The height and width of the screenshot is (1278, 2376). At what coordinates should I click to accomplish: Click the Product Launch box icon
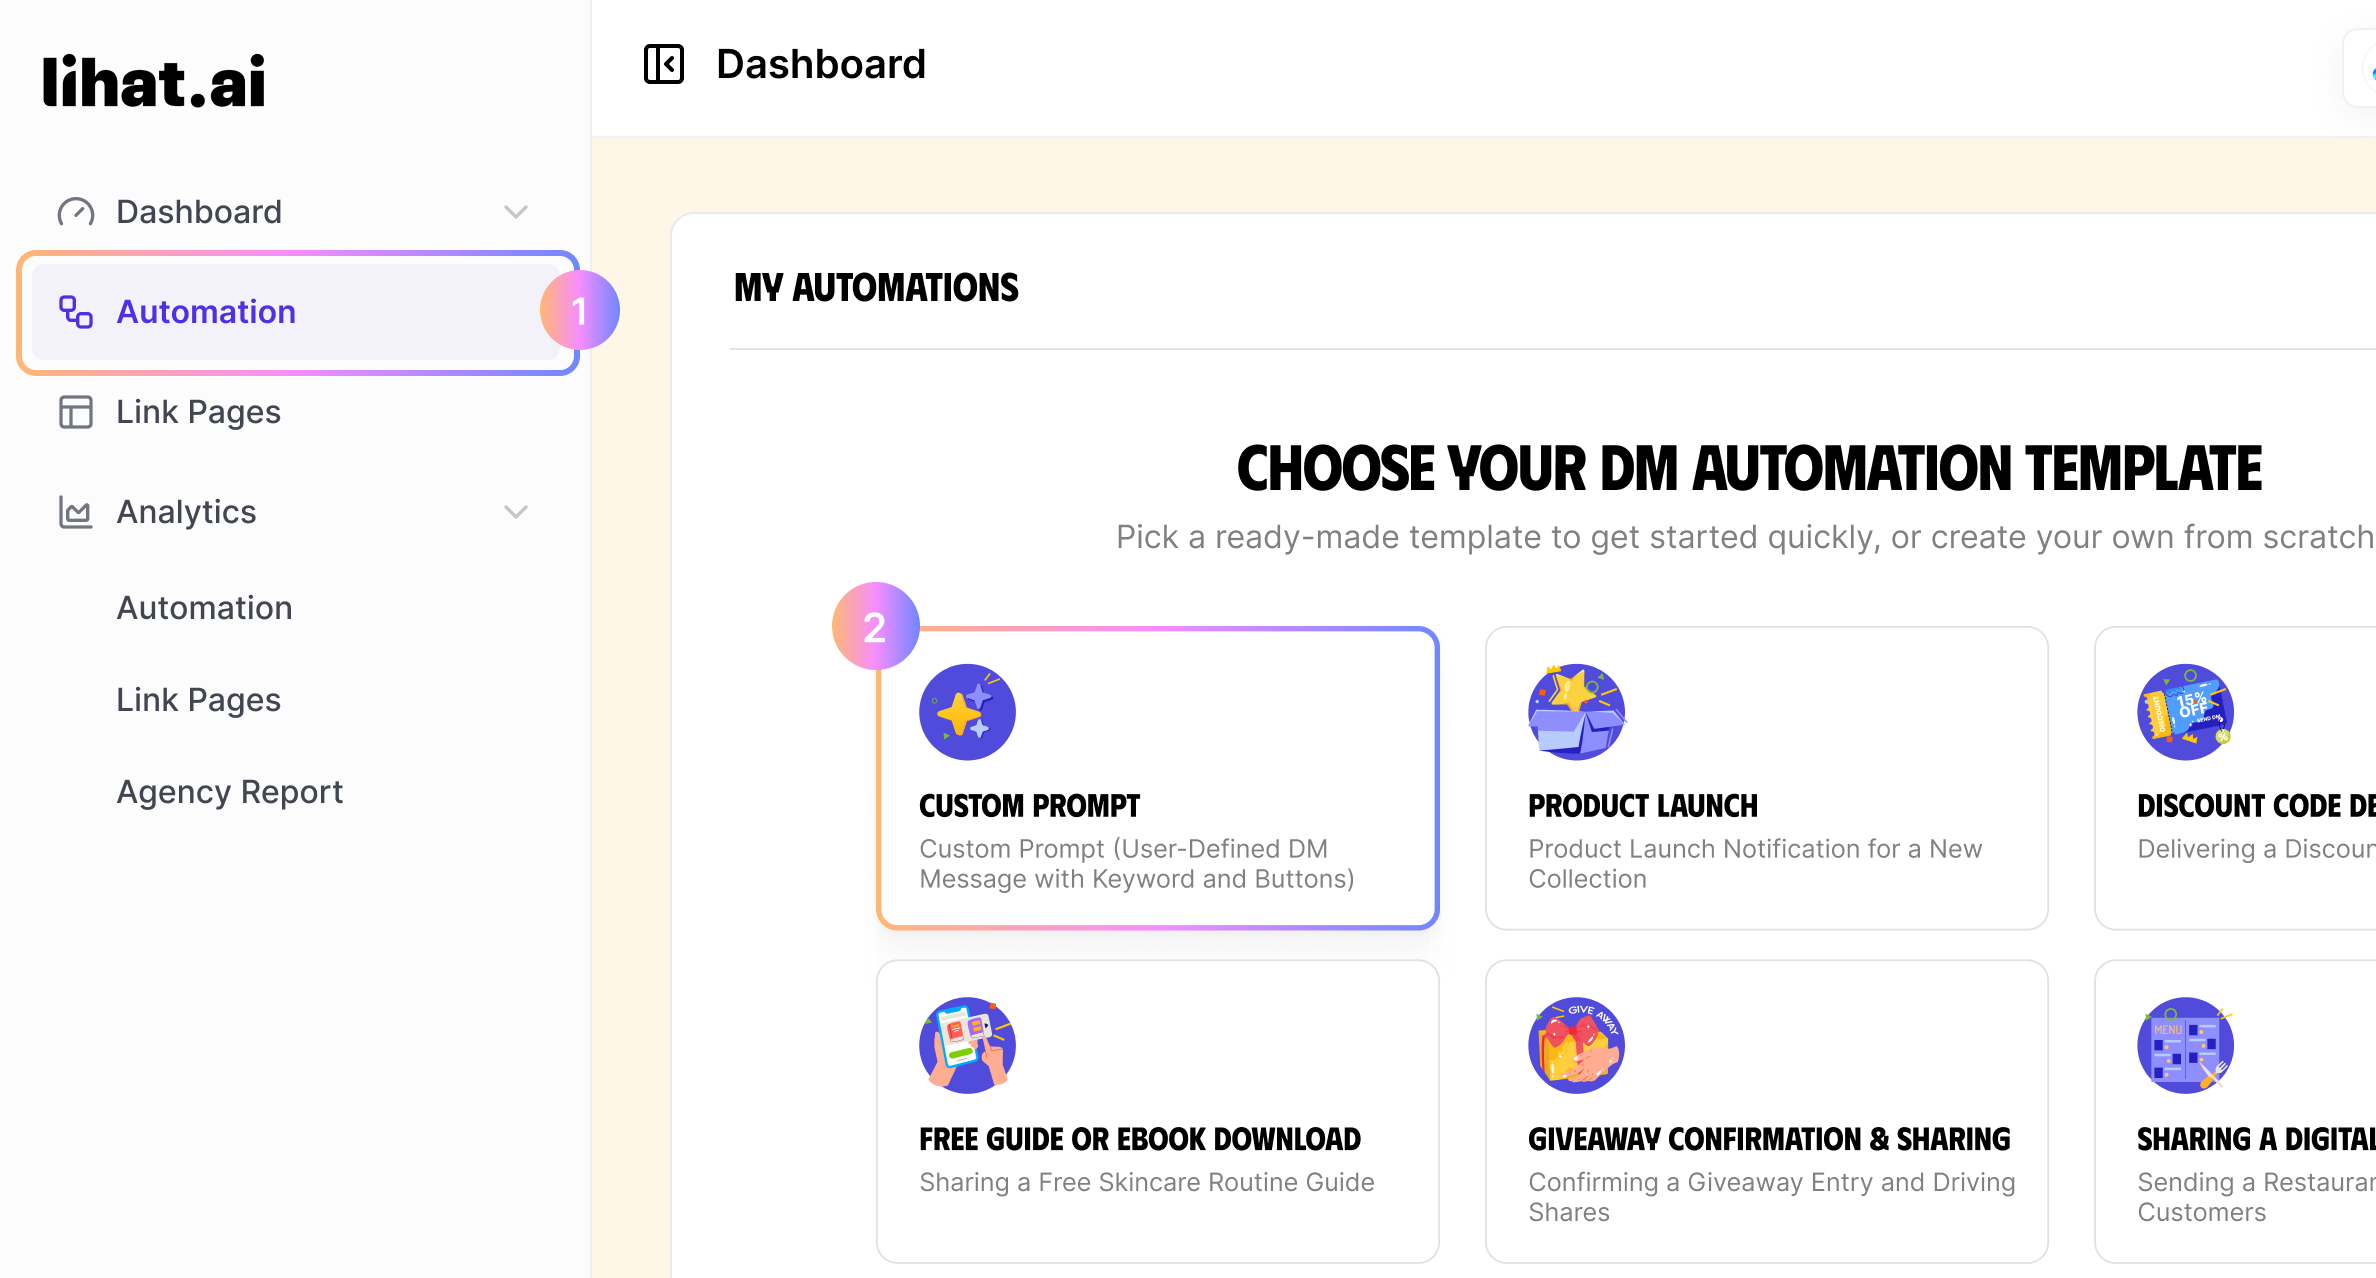pyautogui.click(x=1576, y=712)
